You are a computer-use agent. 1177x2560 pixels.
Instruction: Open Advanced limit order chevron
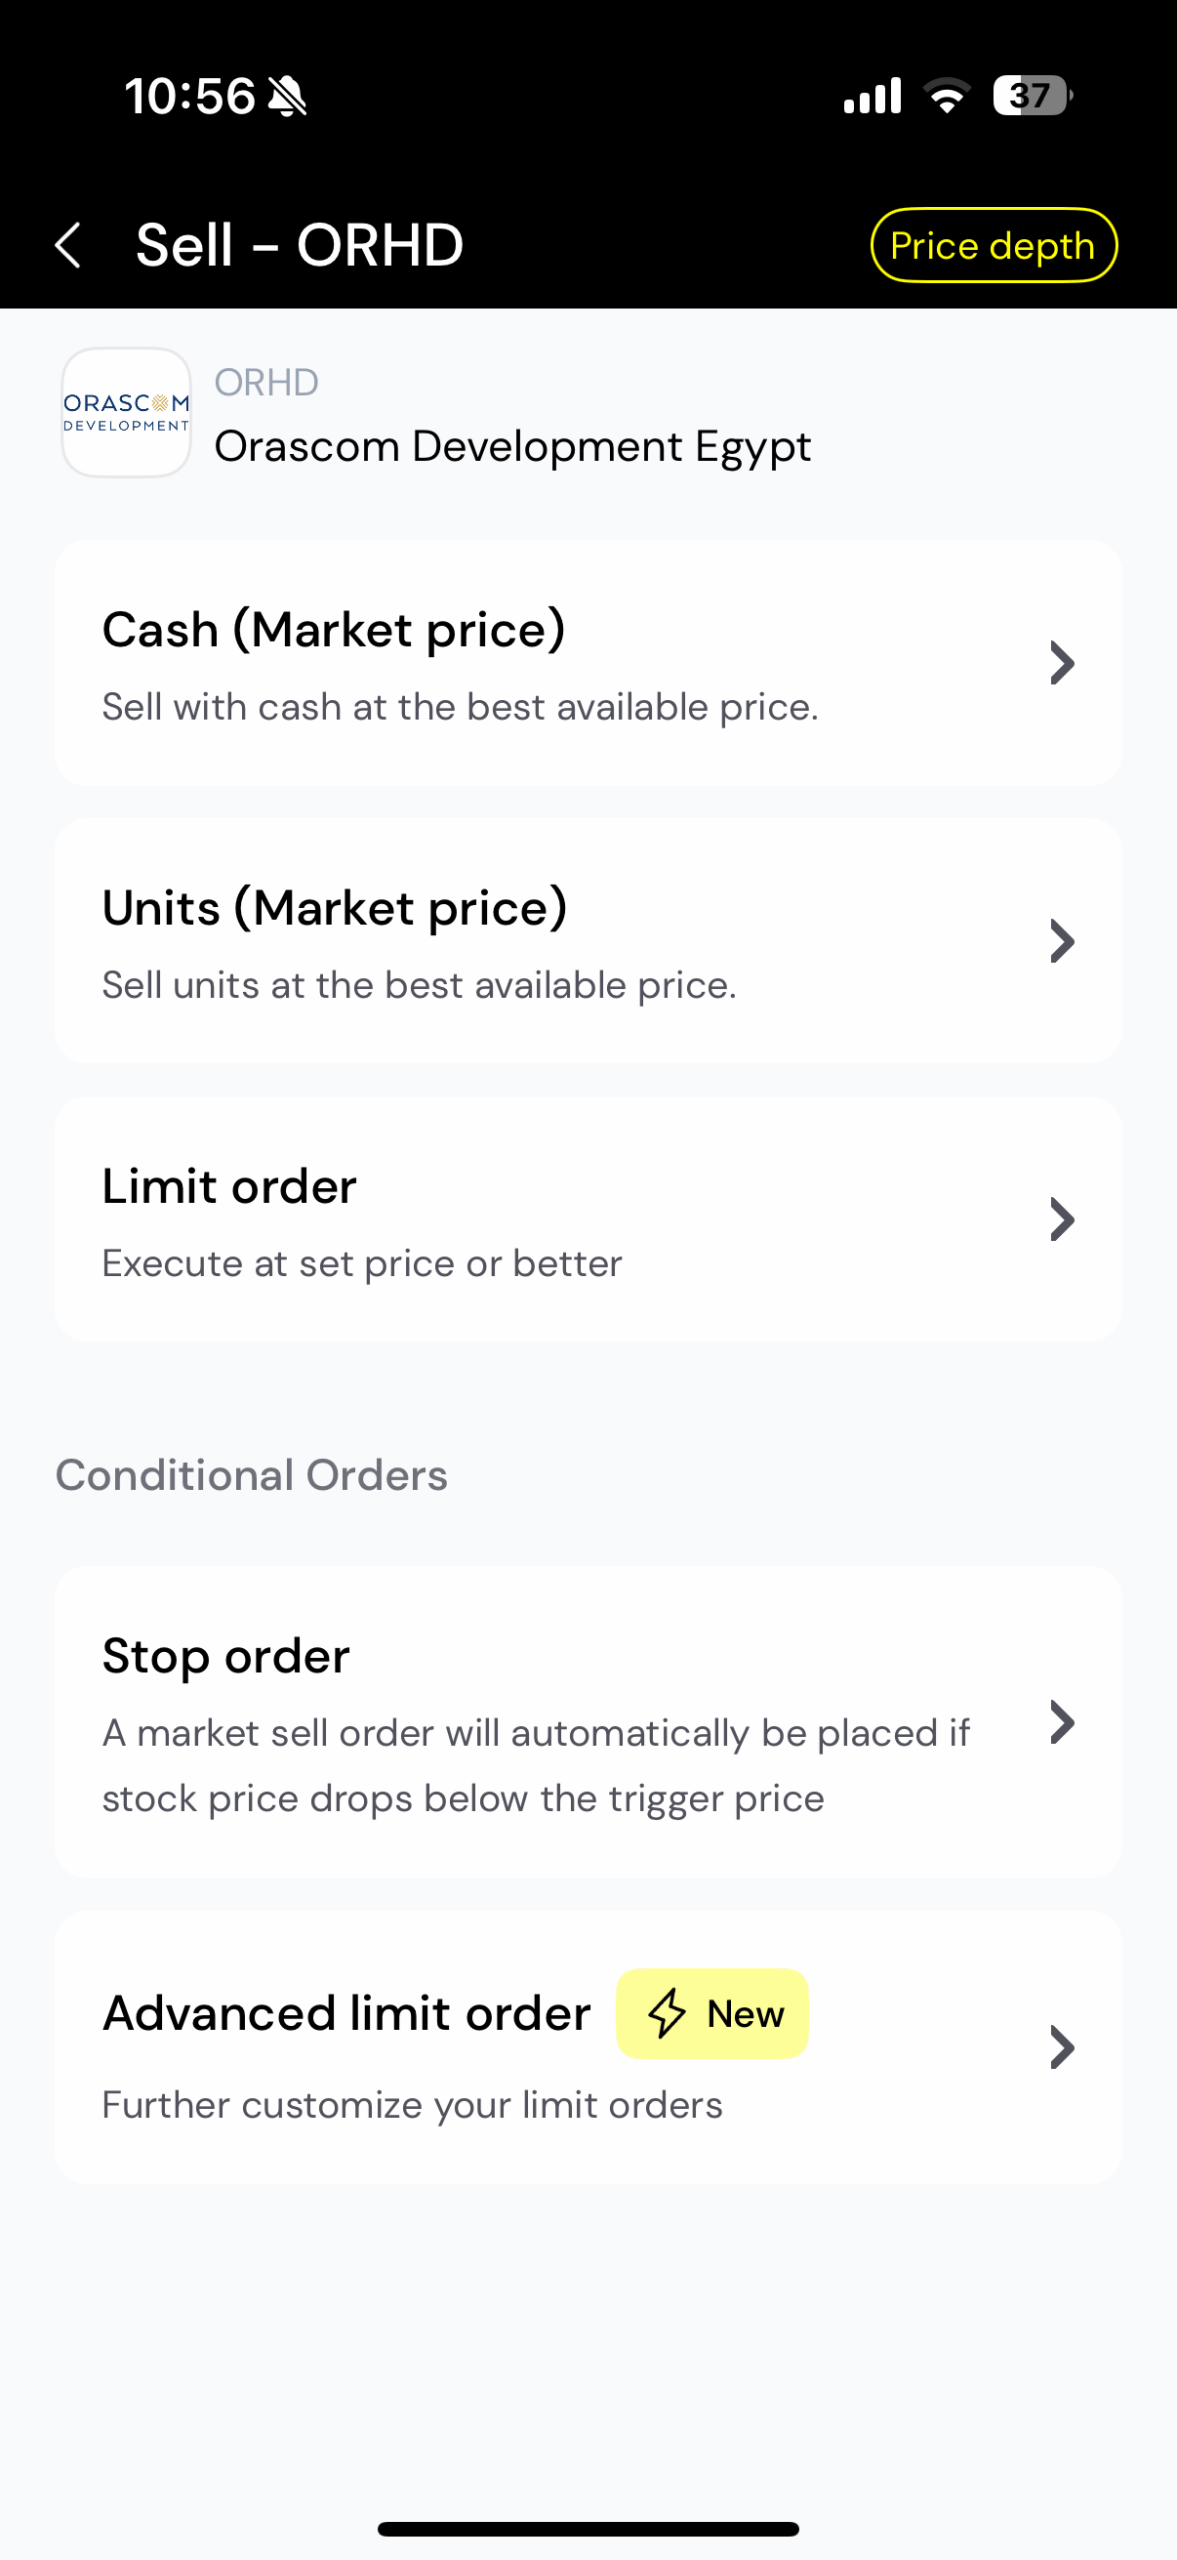coord(1062,2047)
